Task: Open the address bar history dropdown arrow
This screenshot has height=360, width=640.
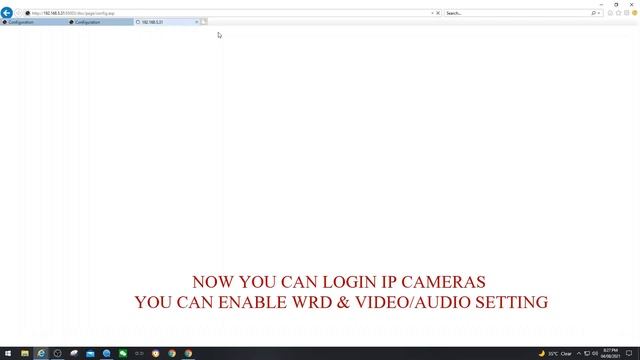Action: coord(432,13)
